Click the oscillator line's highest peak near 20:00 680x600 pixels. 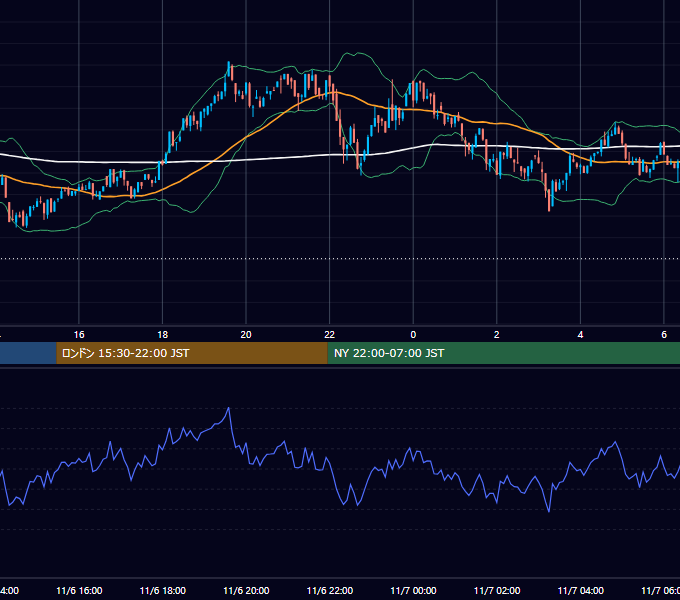click(x=229, y=408)
